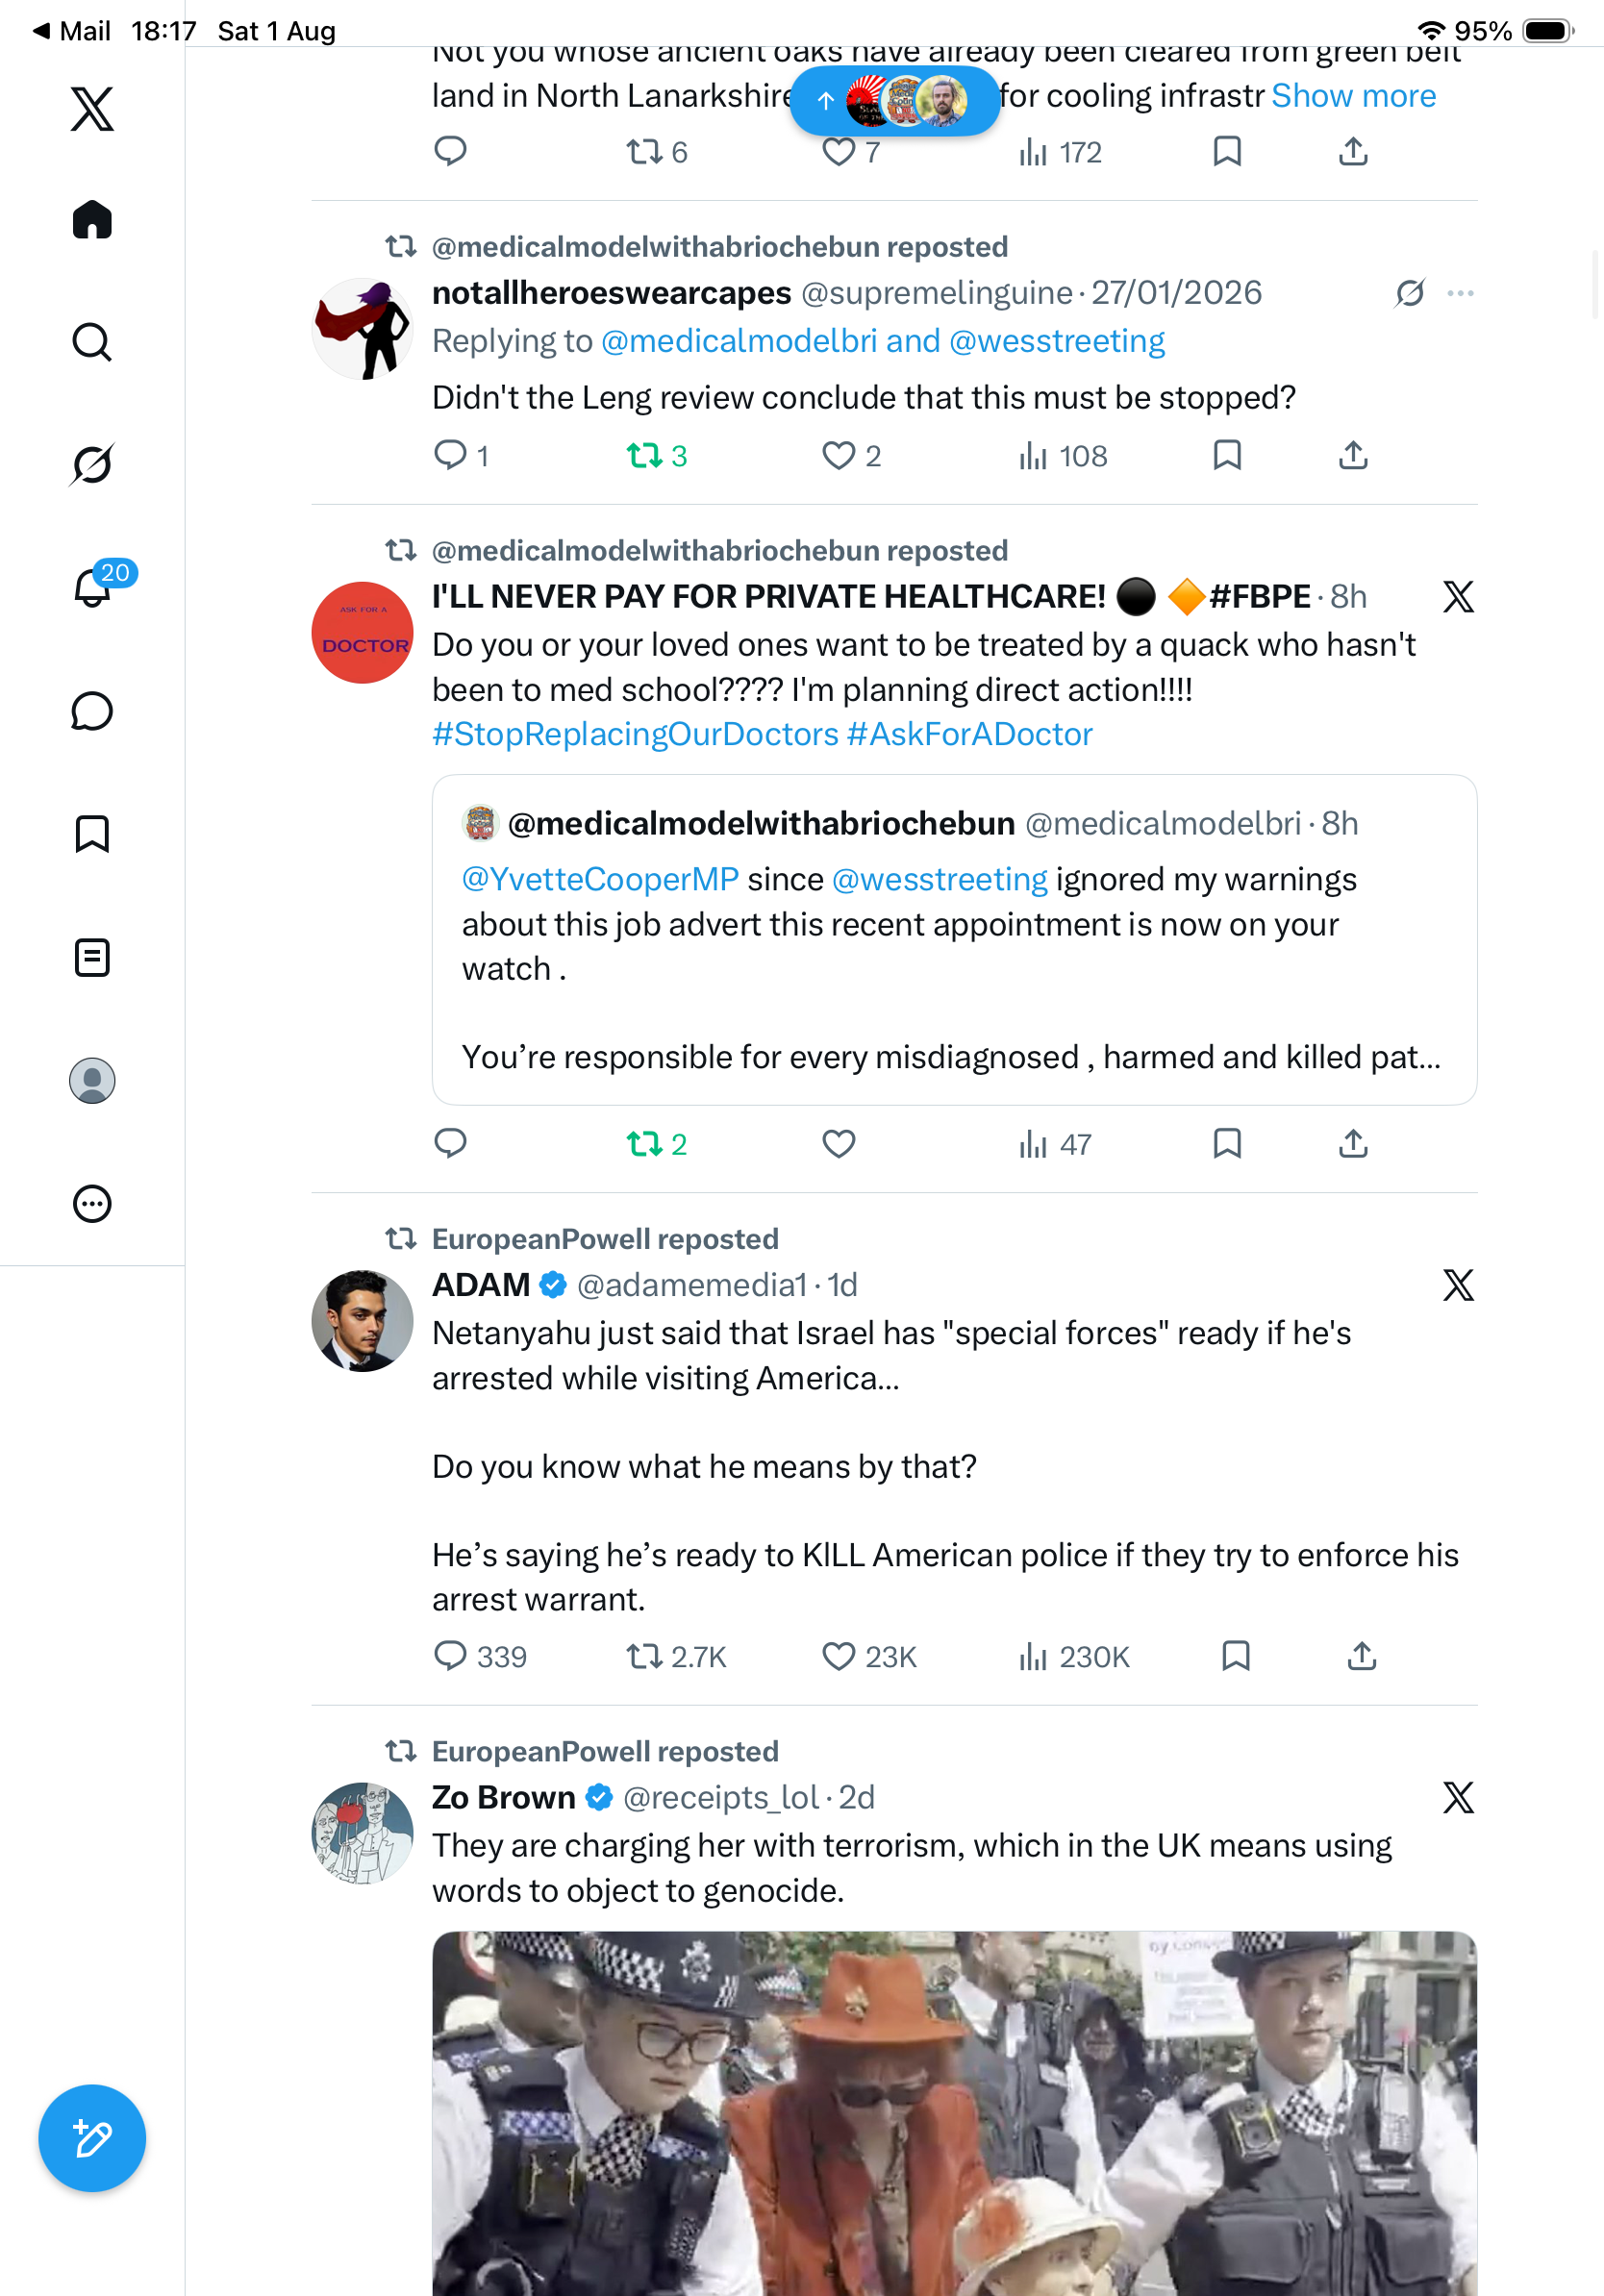Open the Grok icon in sidebar
The image size is (1604, 2296).
click(92, 464)
